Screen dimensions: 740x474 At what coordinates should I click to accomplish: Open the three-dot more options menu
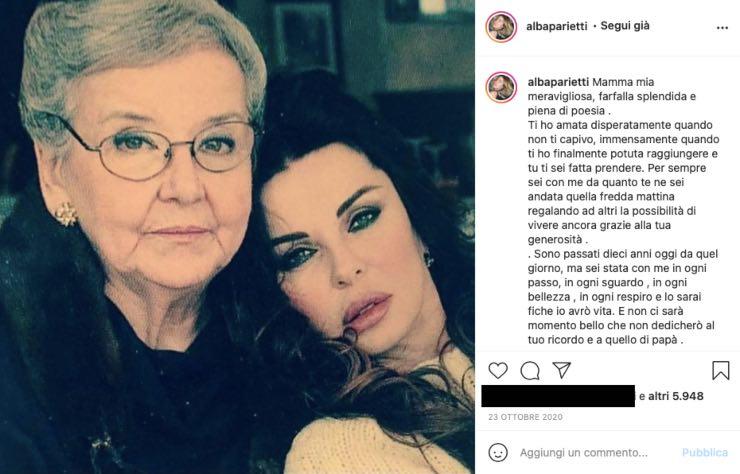(722, 28)
